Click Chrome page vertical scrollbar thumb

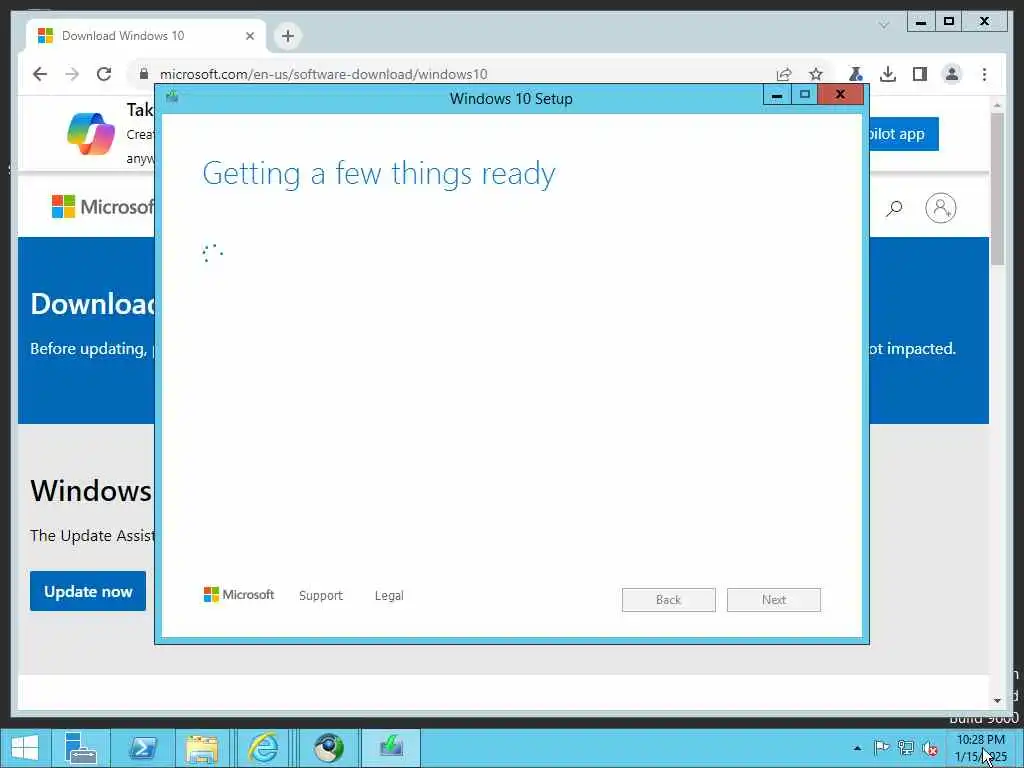(x=997, y=189)
